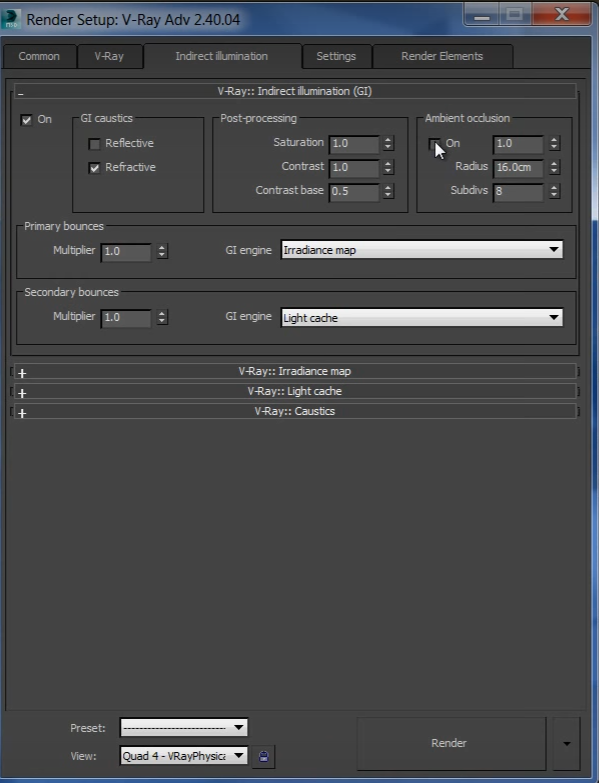Disable Refractive GI caustics
Screen dimensions: 599x783
(94, 168)
